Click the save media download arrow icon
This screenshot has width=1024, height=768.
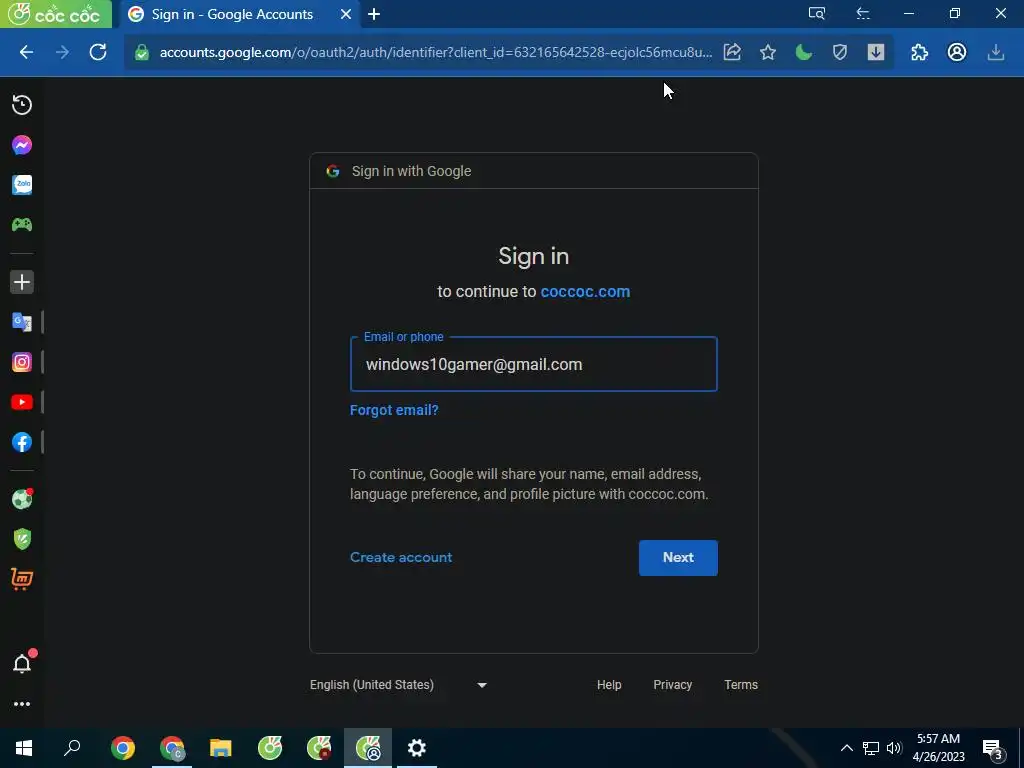point(876,52)
